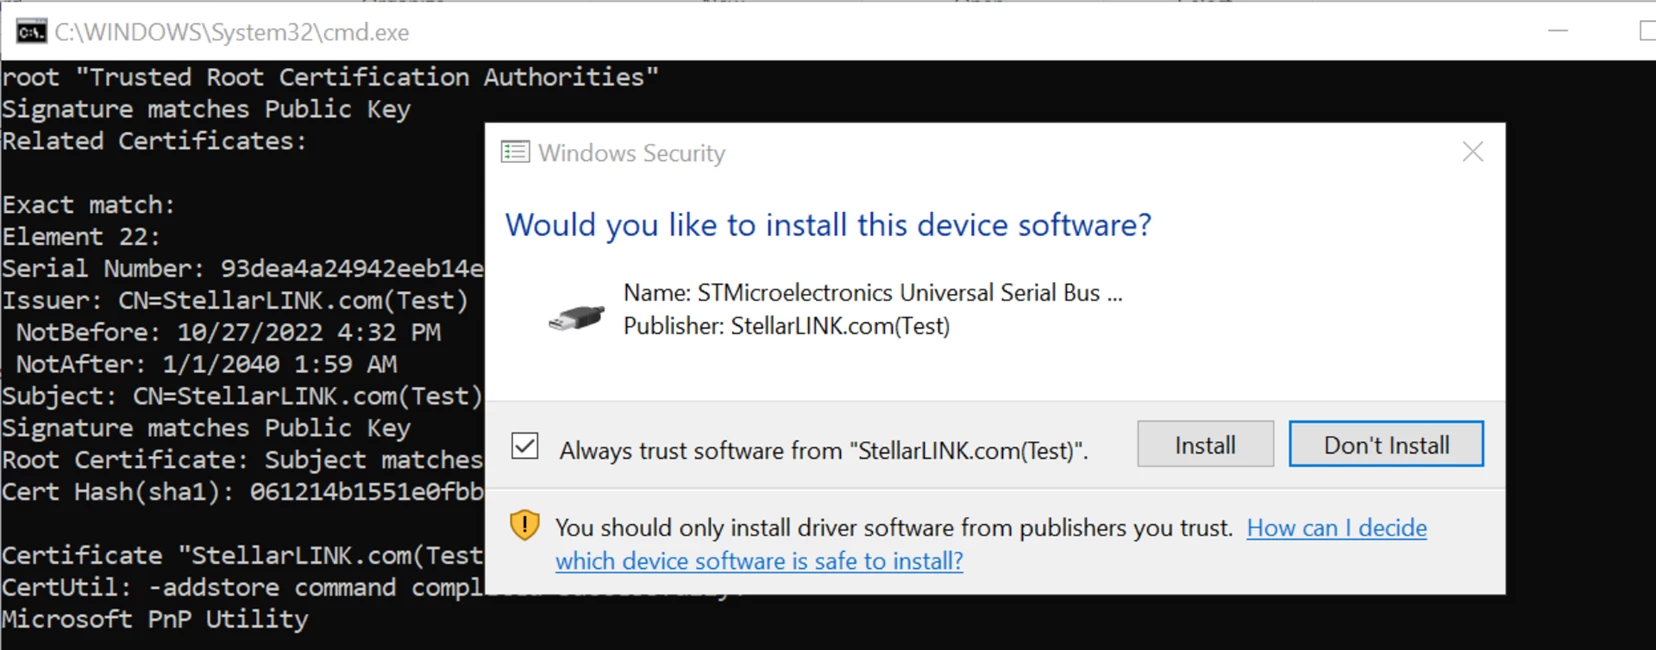Click the yellow shield warning icon
Screen dimensions: 1656x650
[525, 525]
